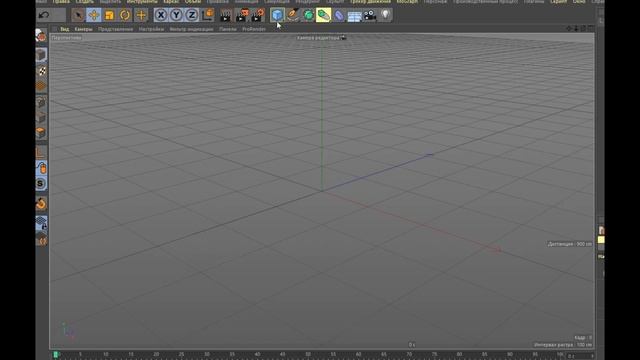Click the Undo arrow icon
Image resolution: width=640 pixels, height=360 pixels.
44,16
